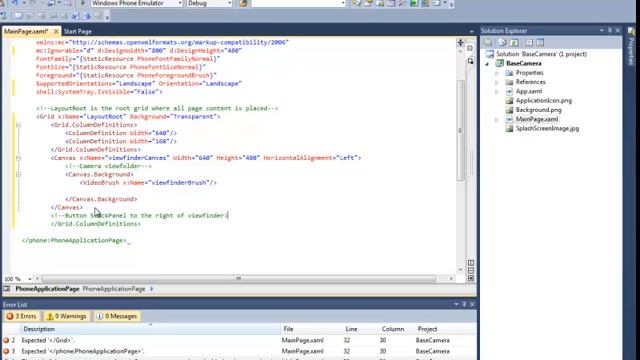Select the BaseCamera project
Screen dimensions: 640x360
tap(523, 64)
